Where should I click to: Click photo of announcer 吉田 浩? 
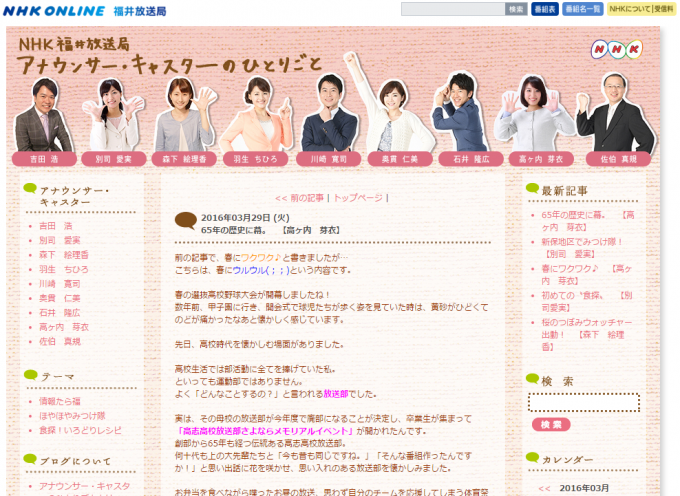click(x=43, y=115)
